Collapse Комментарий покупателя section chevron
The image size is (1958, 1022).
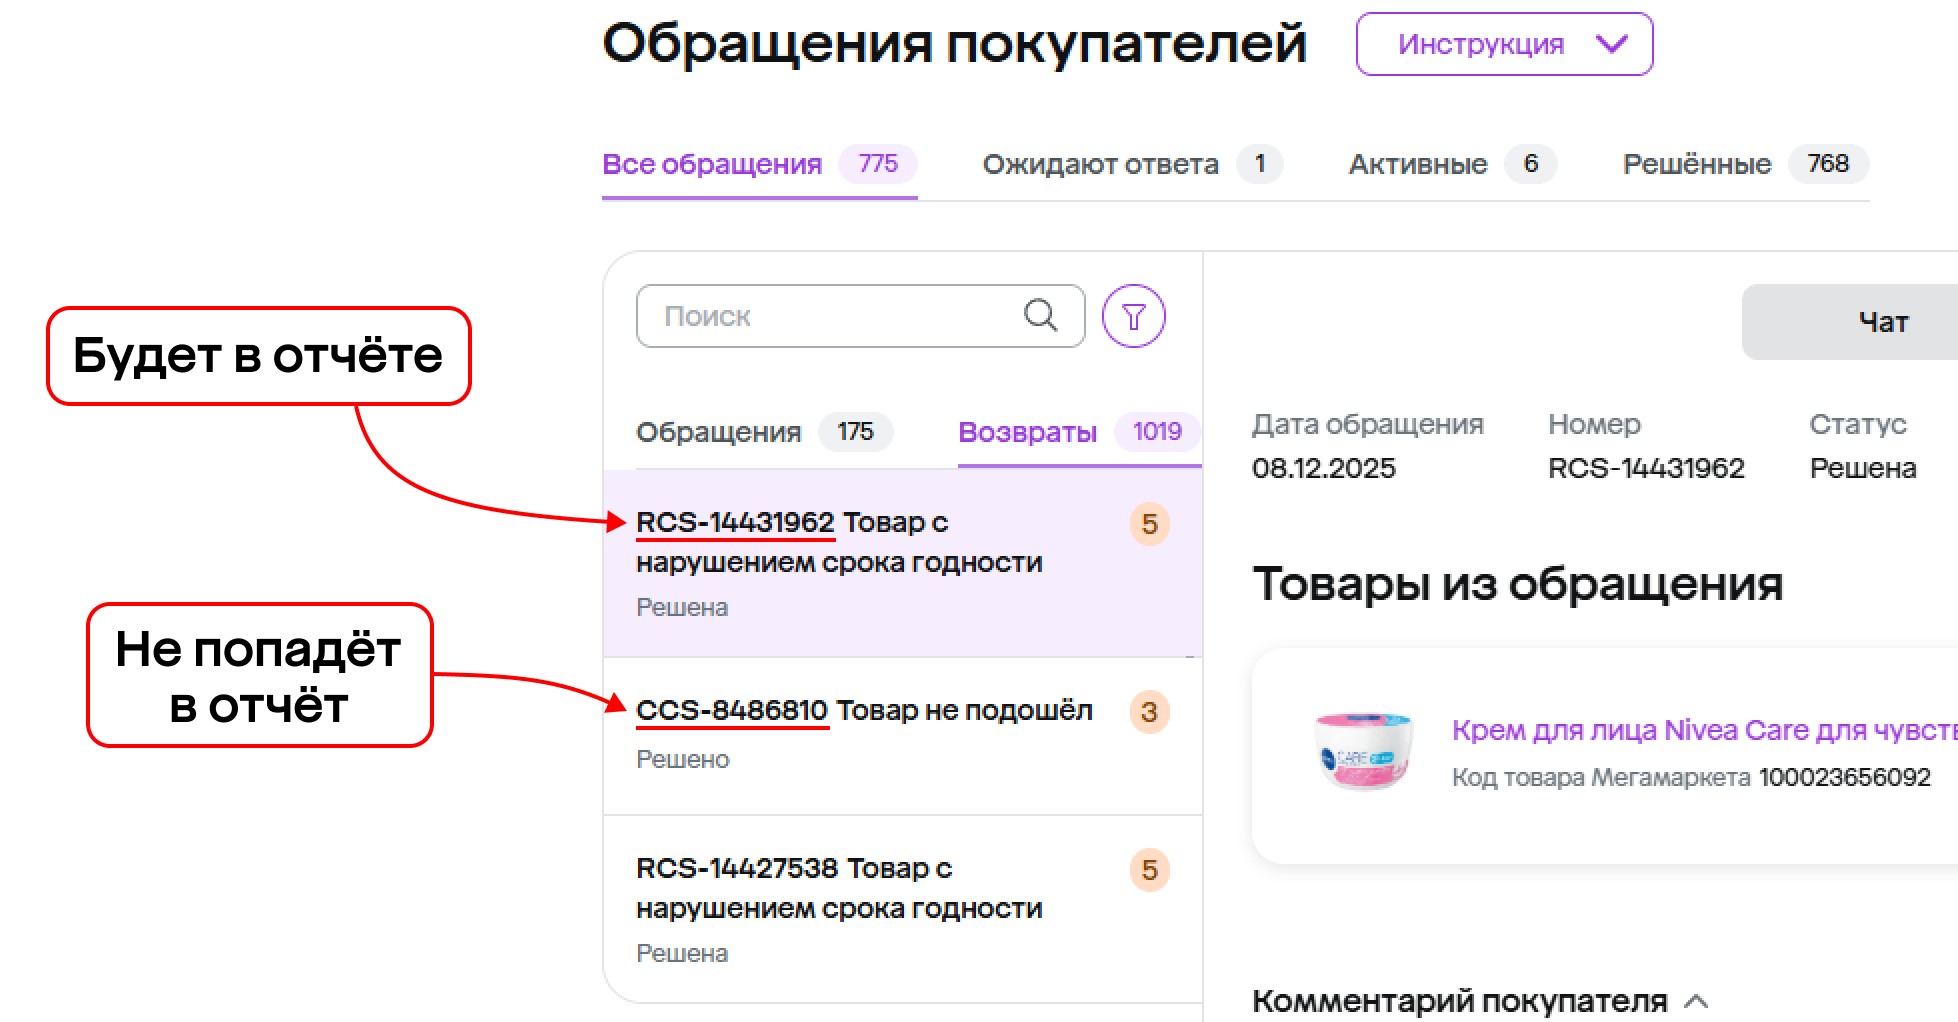[1696, 1001]
